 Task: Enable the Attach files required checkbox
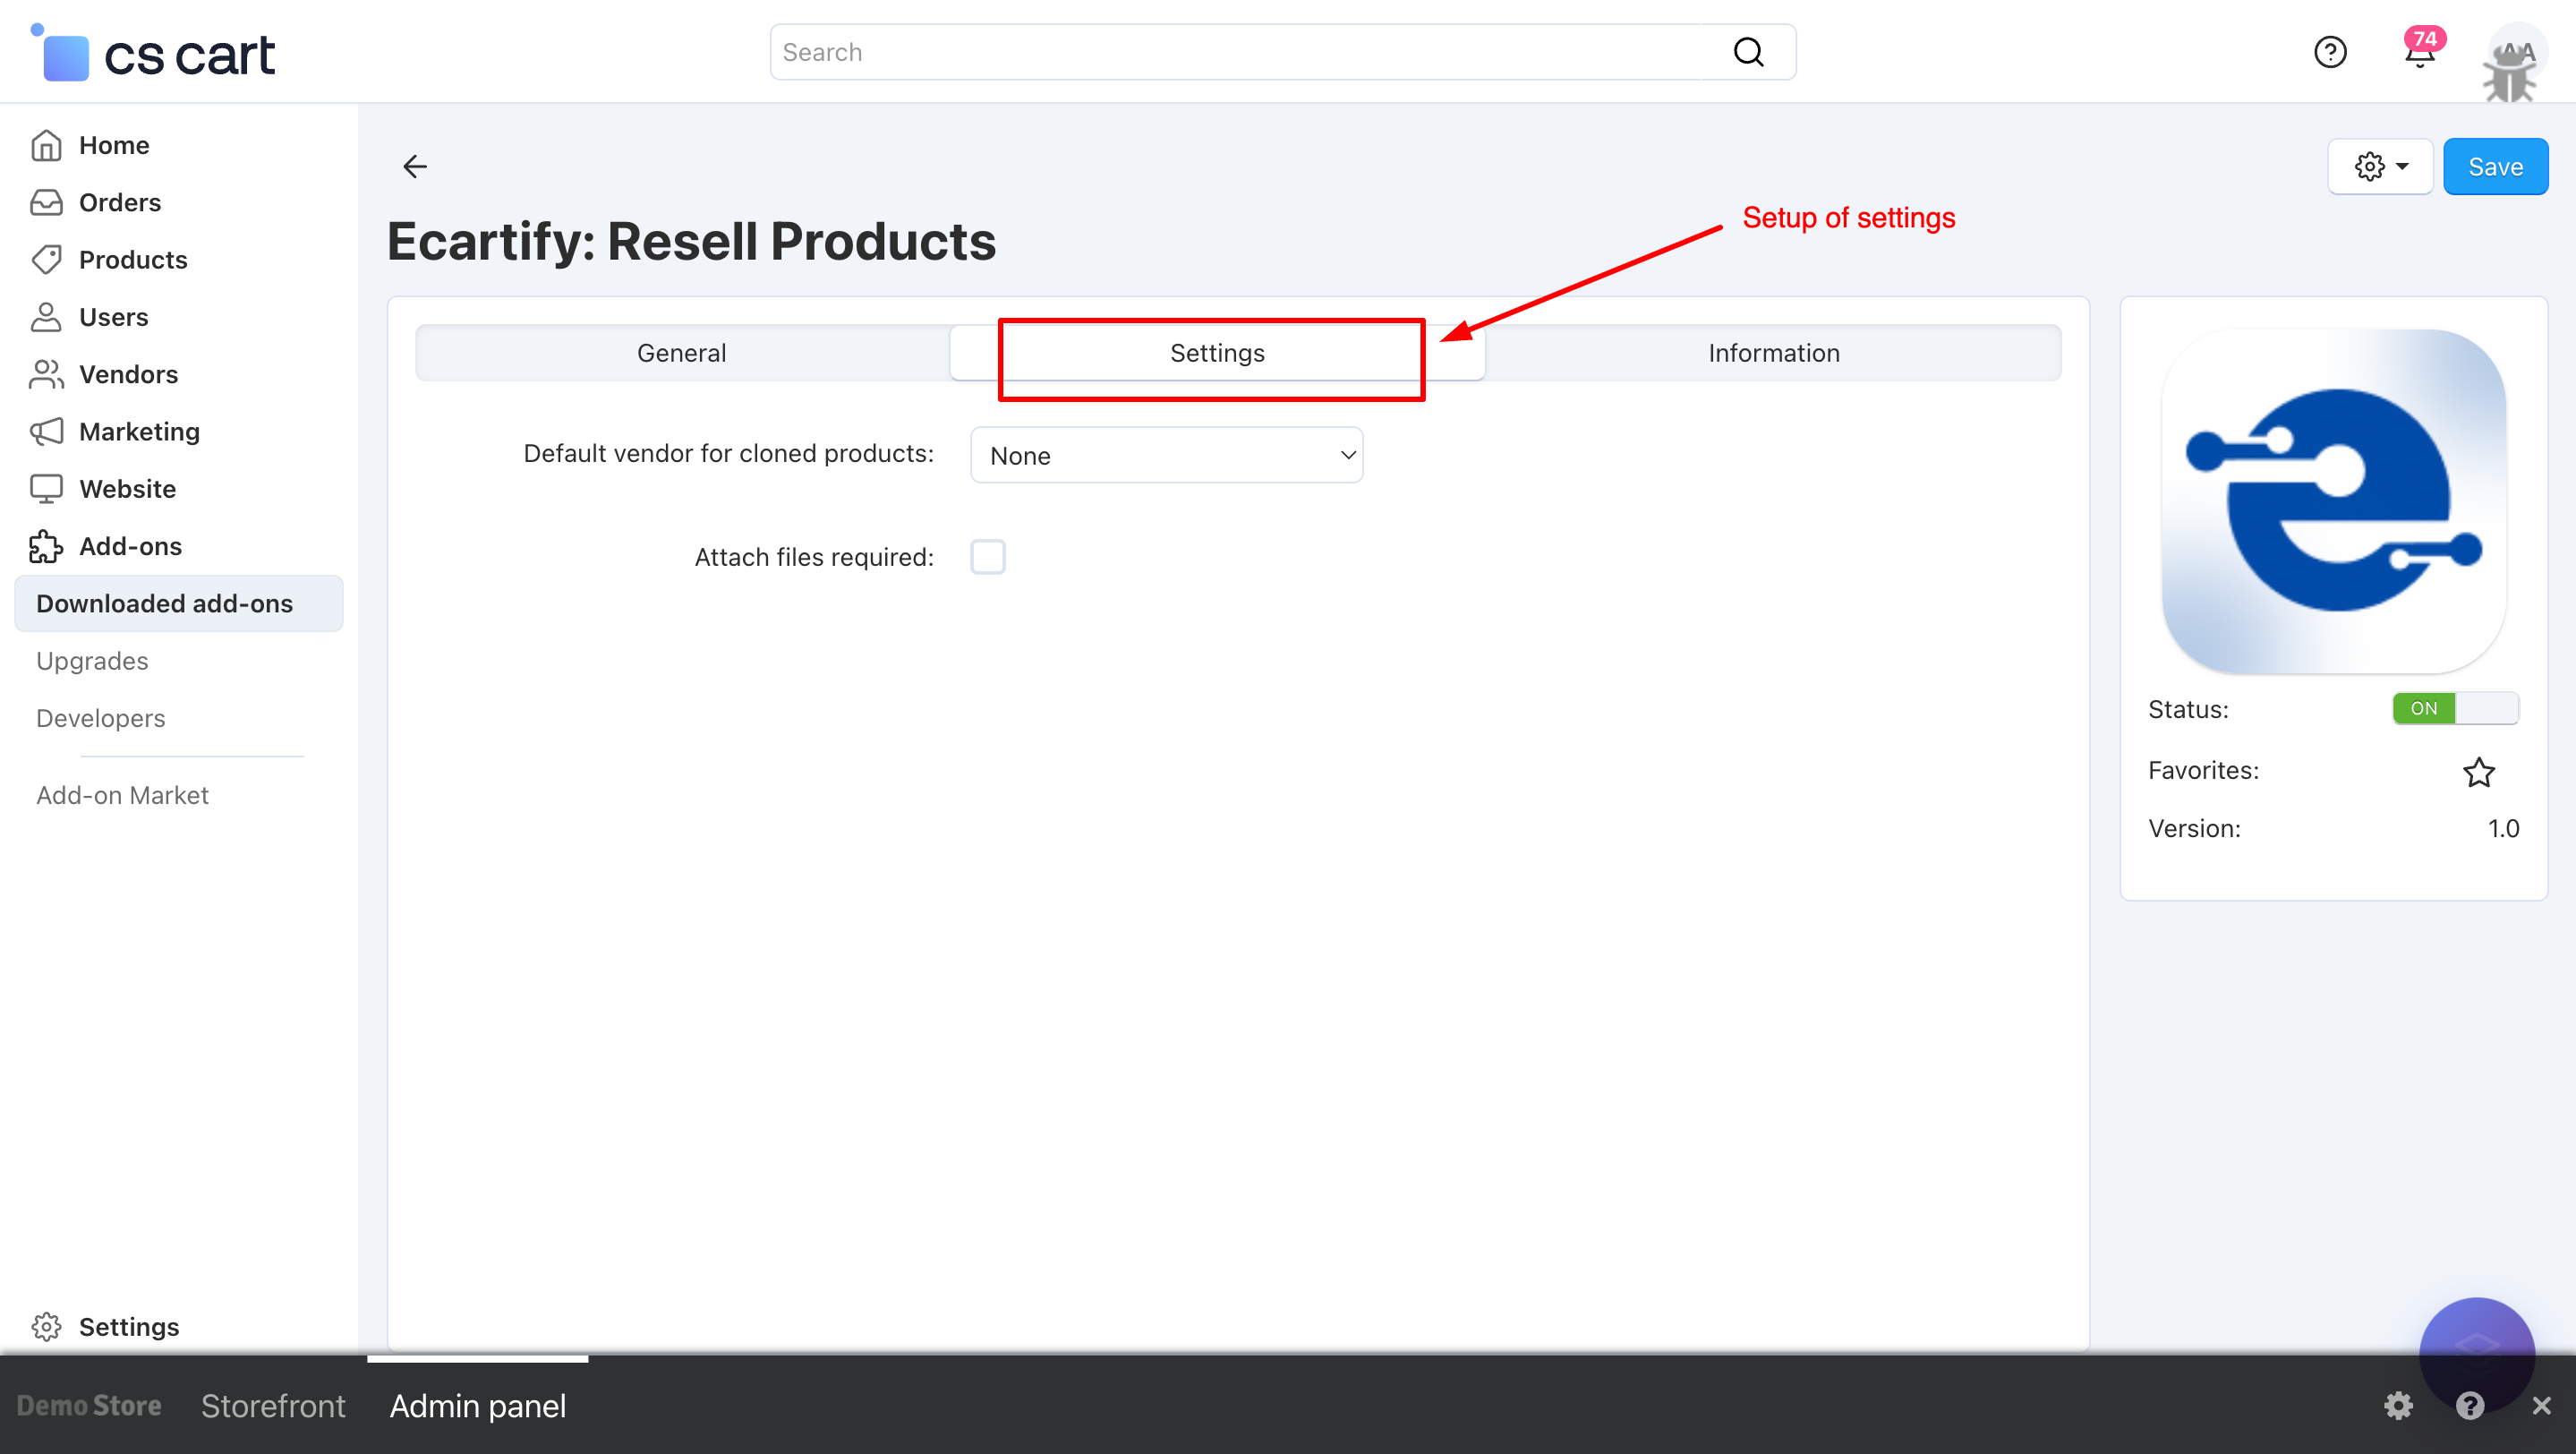pos(987,557)
